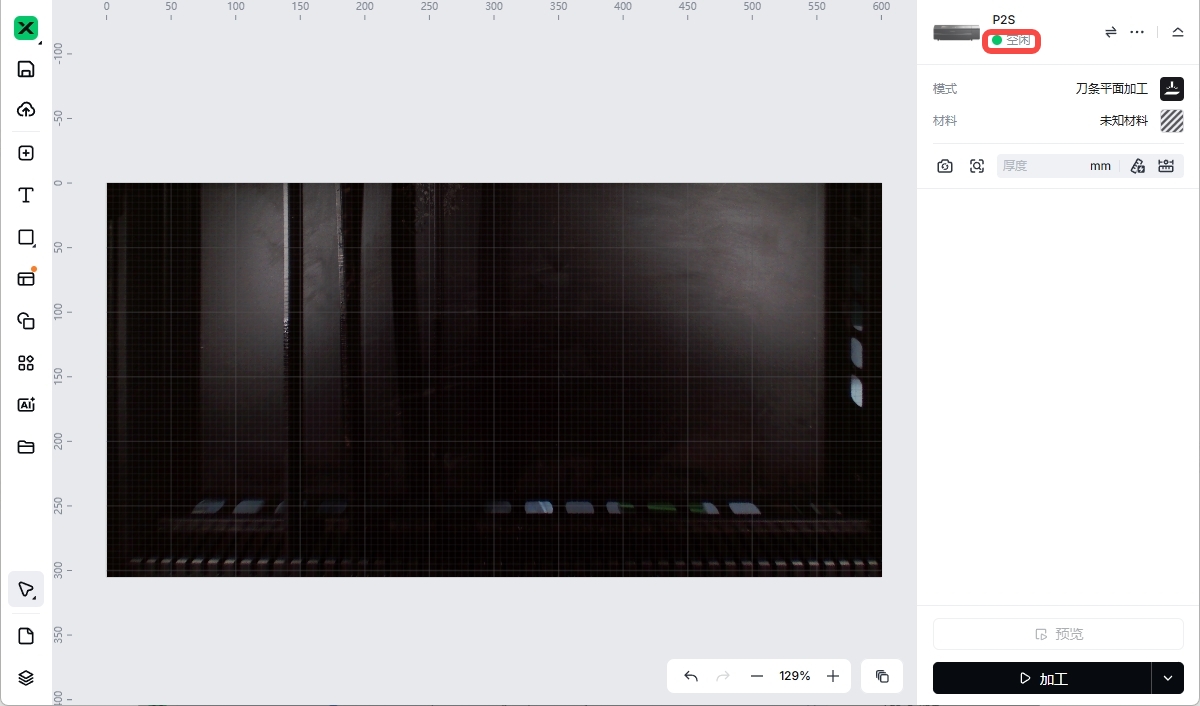The height and width of the screenshot is (706, 1200).
Task: Open the layers panel icon
Action: (26, 677)
